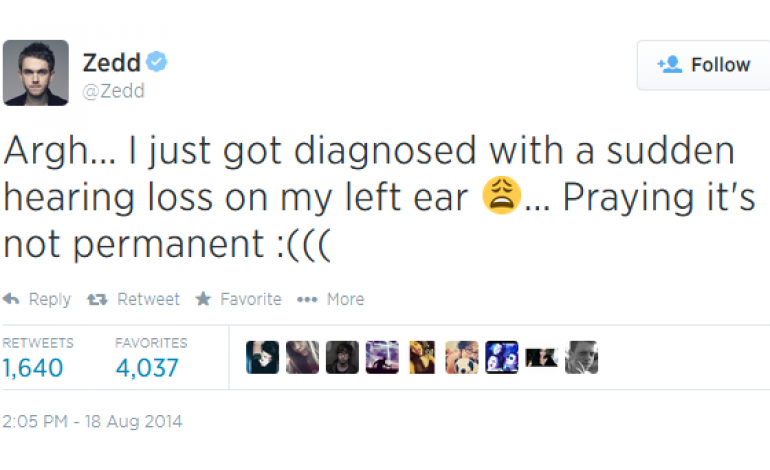Click the sixth avatar in the favoriters row
770x470 pixels.
[x=462, y=357]
